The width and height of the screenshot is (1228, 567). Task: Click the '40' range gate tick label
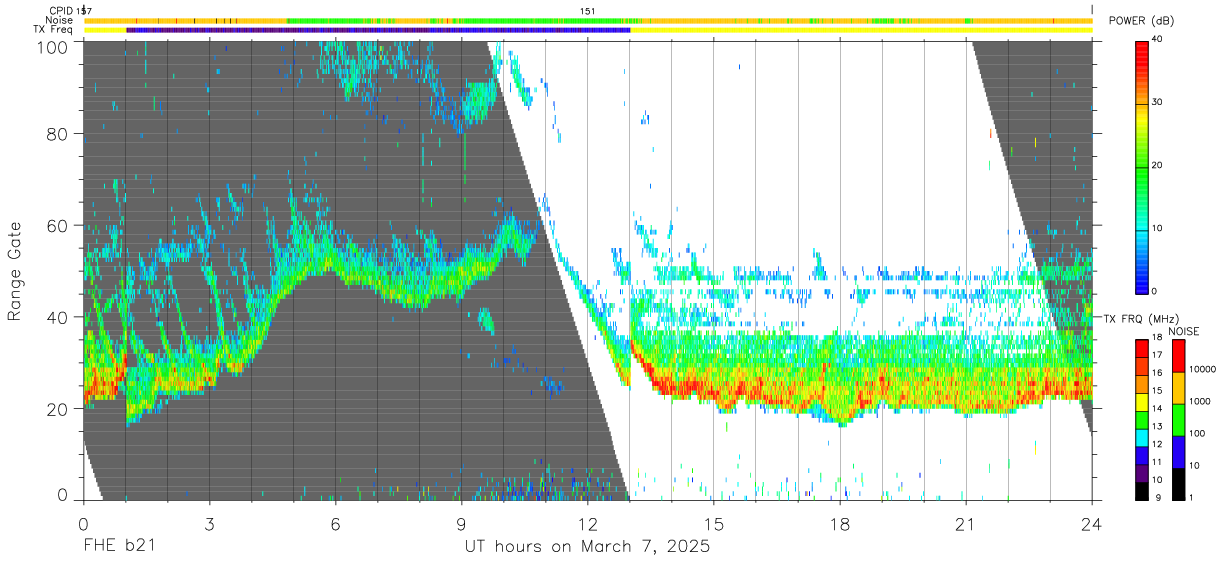59,317
